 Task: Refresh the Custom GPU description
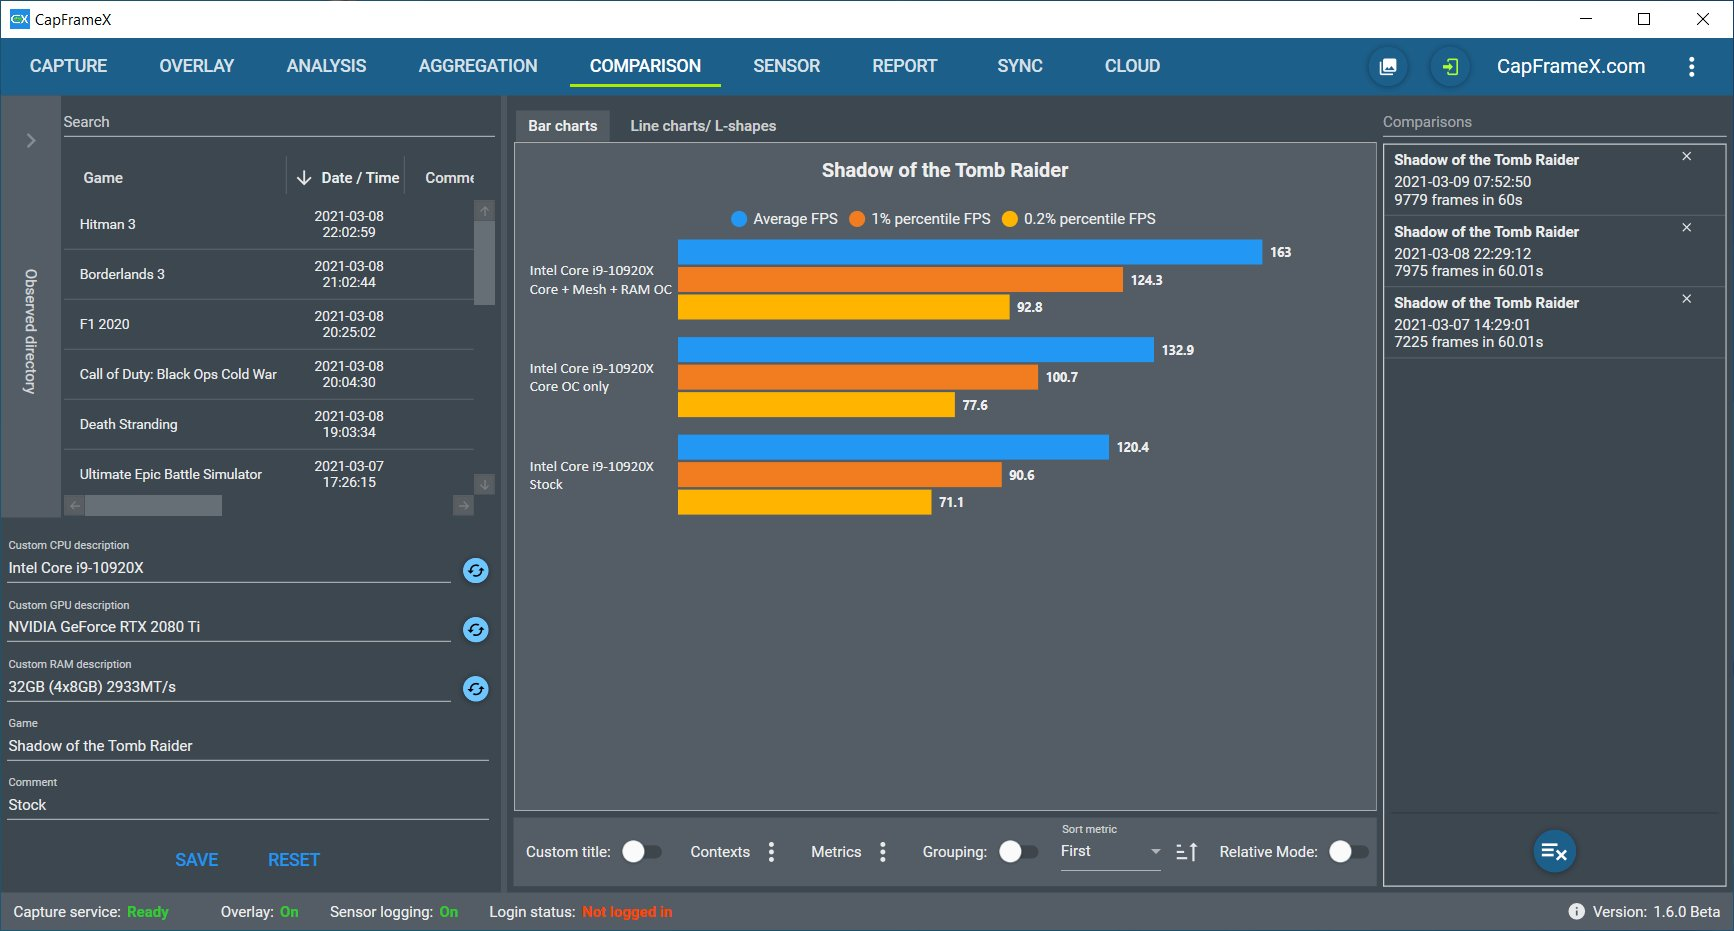(x=476, y=629)
